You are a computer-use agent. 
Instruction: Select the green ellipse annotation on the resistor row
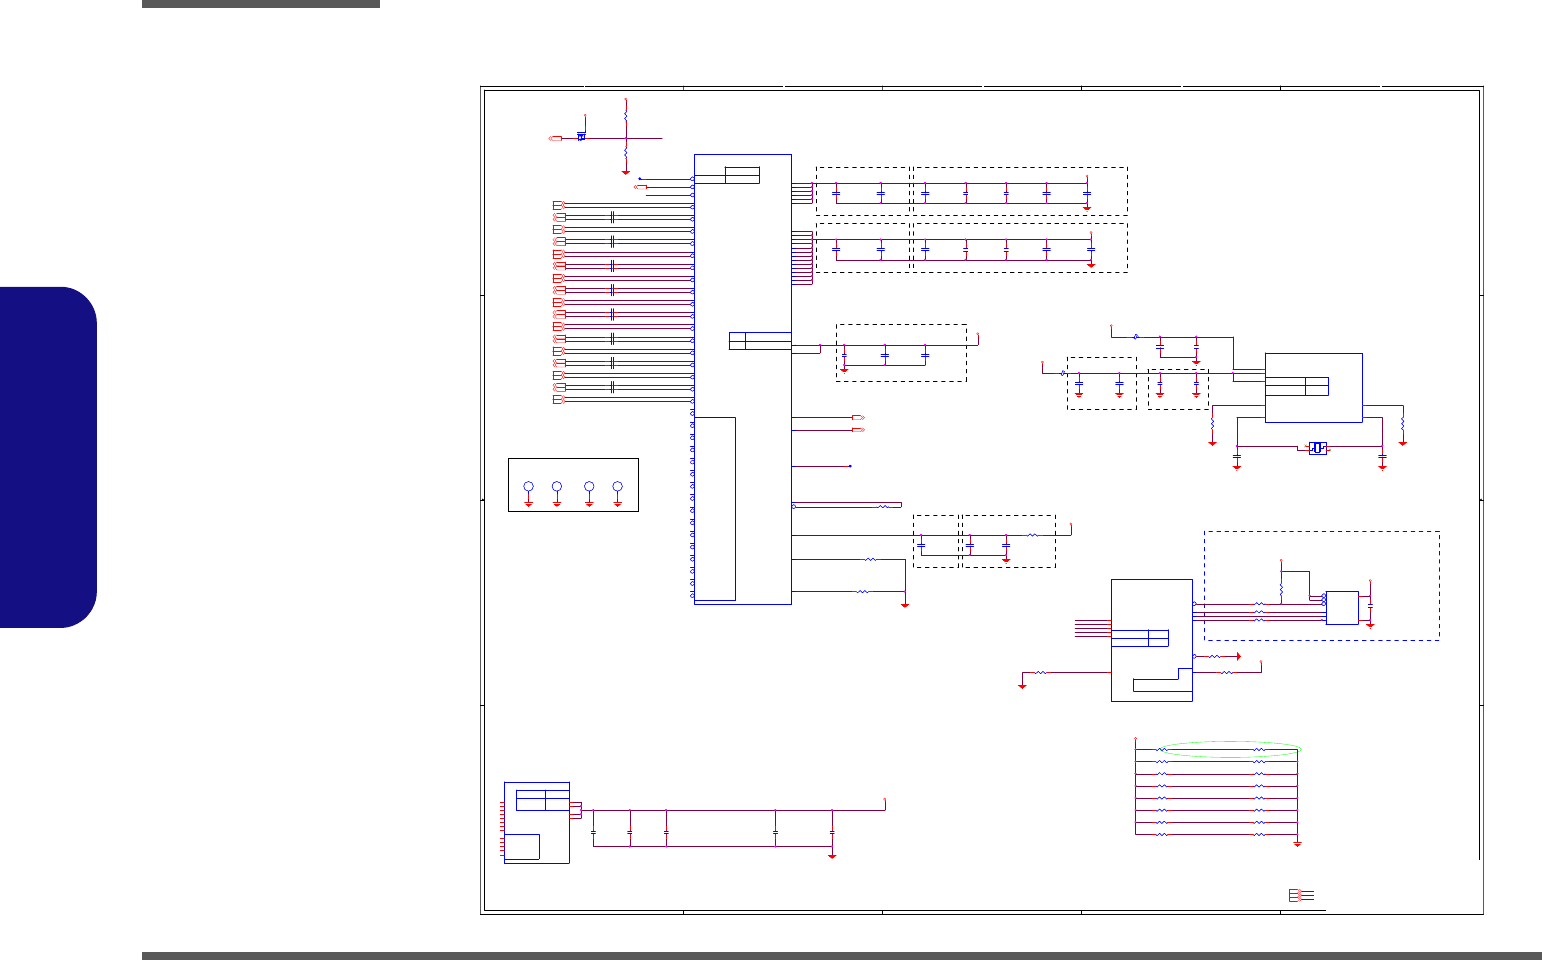[1232, 748]
